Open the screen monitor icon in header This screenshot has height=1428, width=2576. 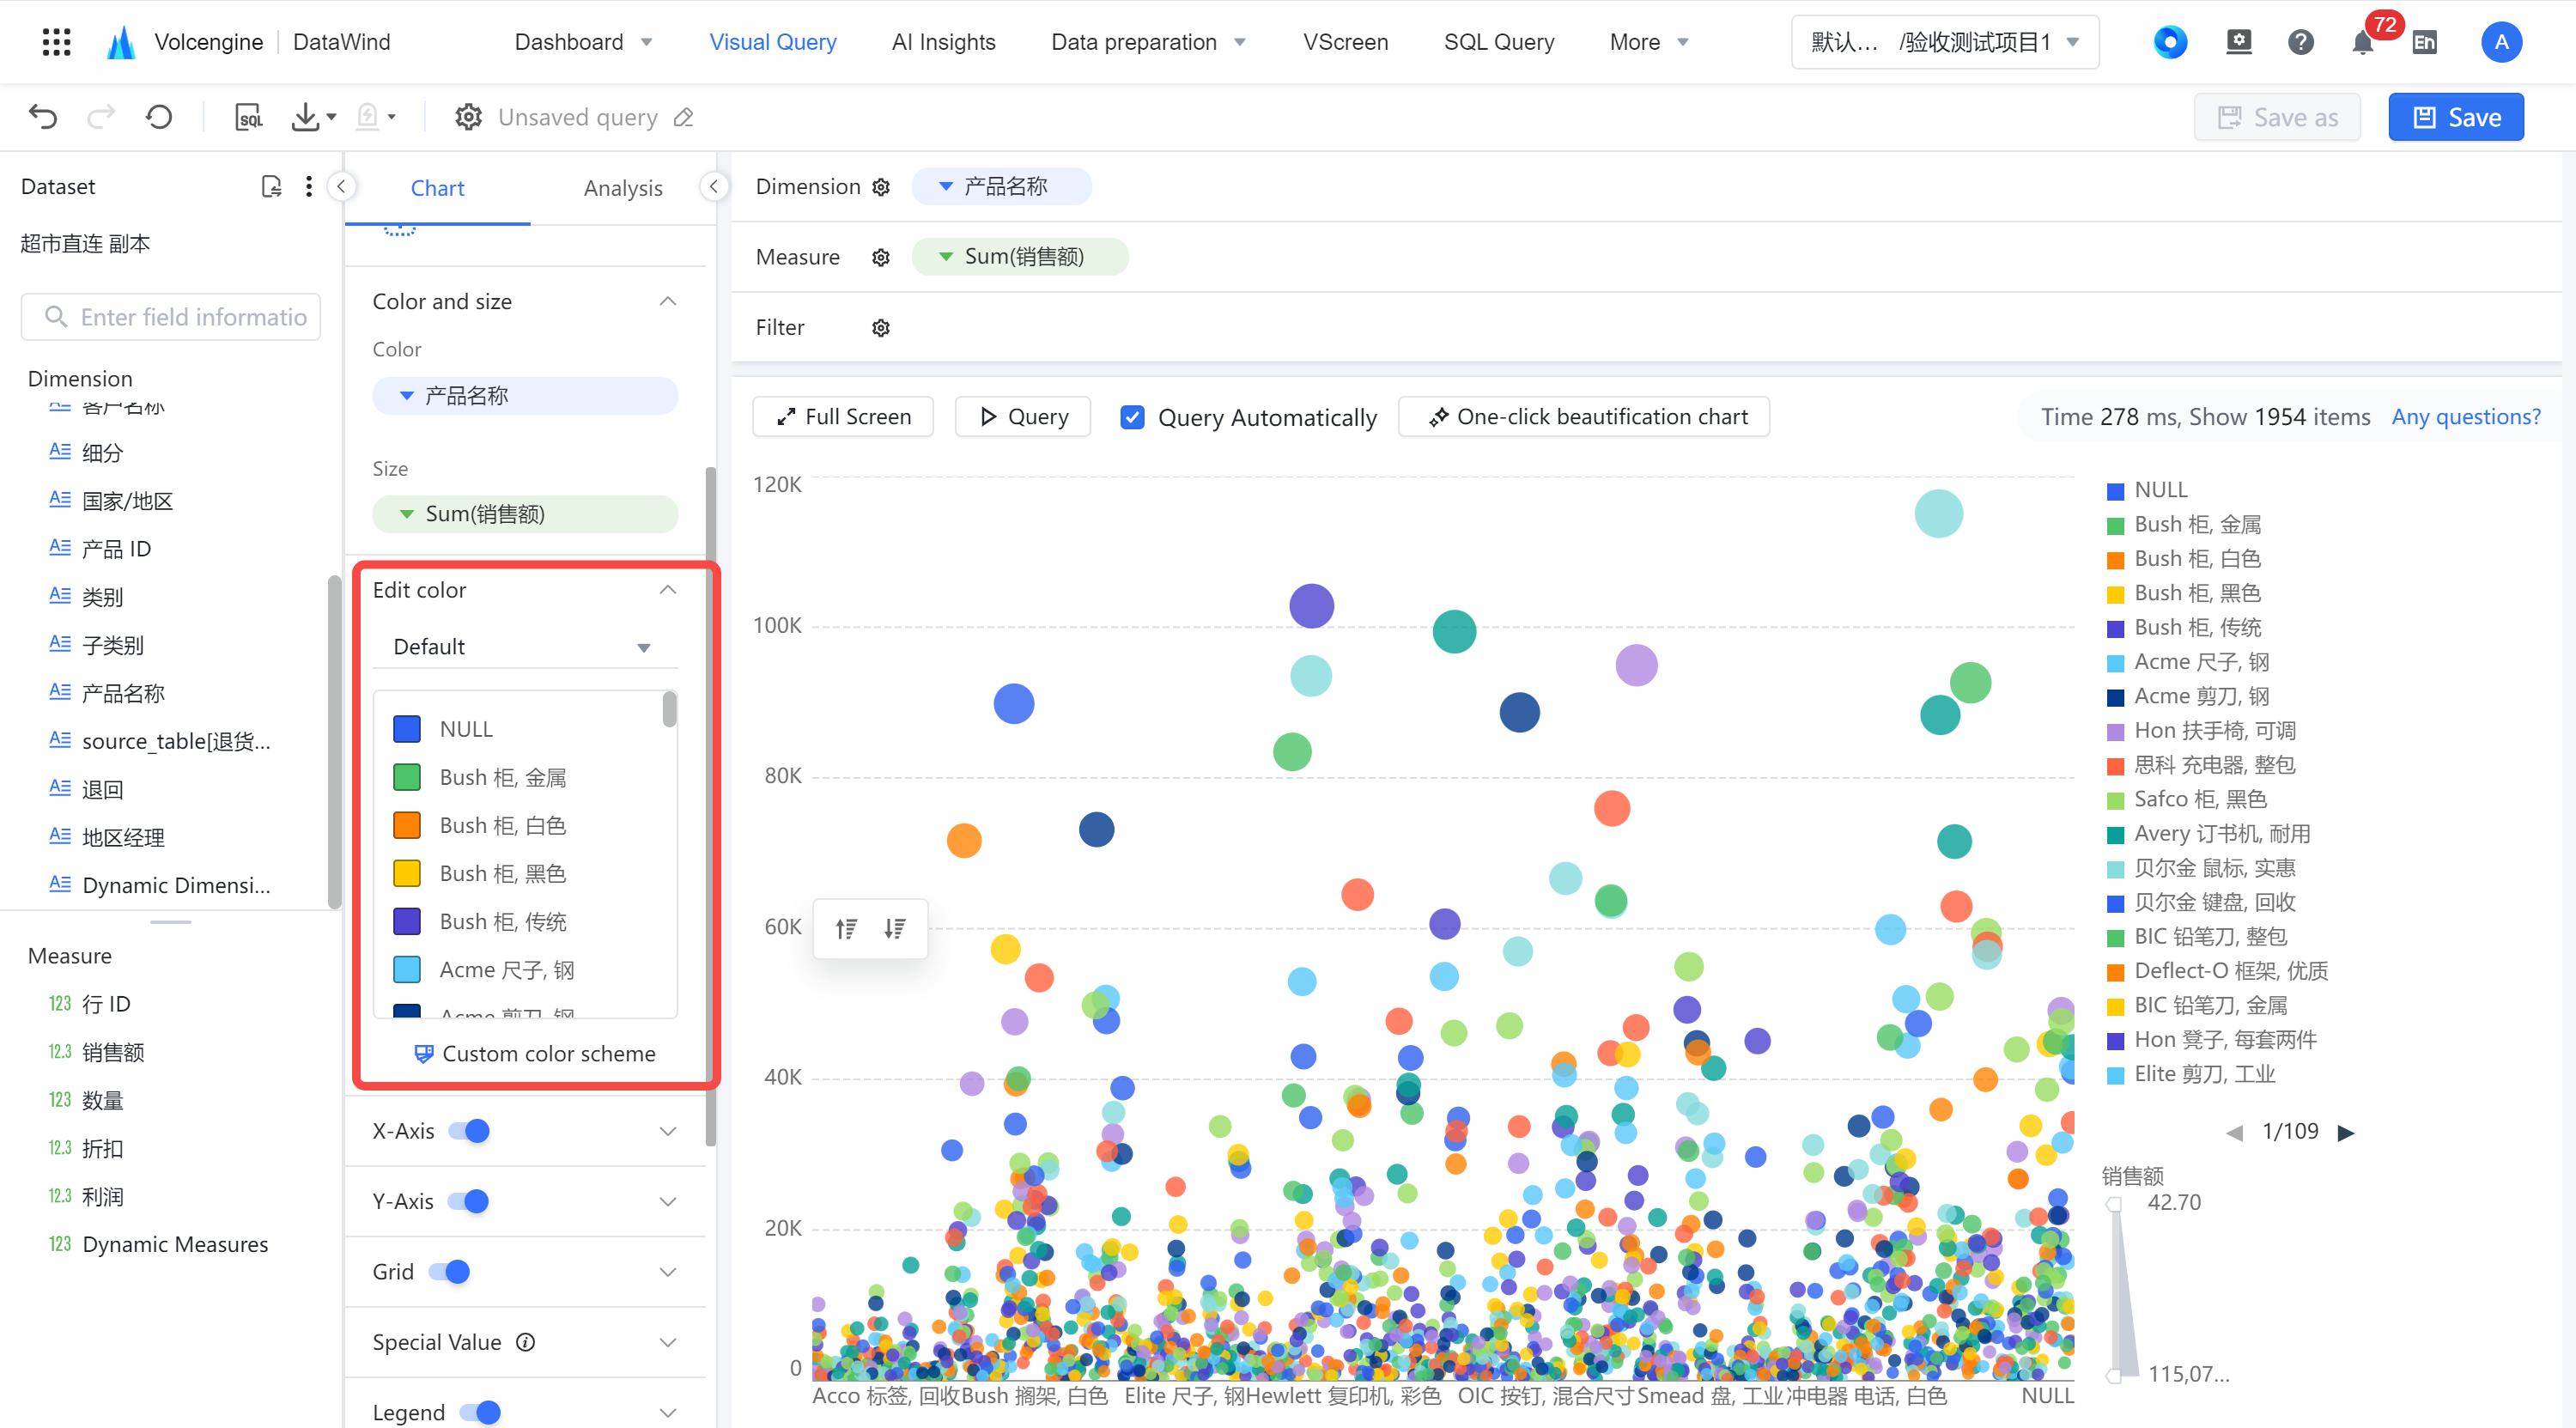[x=2239, y=42]
